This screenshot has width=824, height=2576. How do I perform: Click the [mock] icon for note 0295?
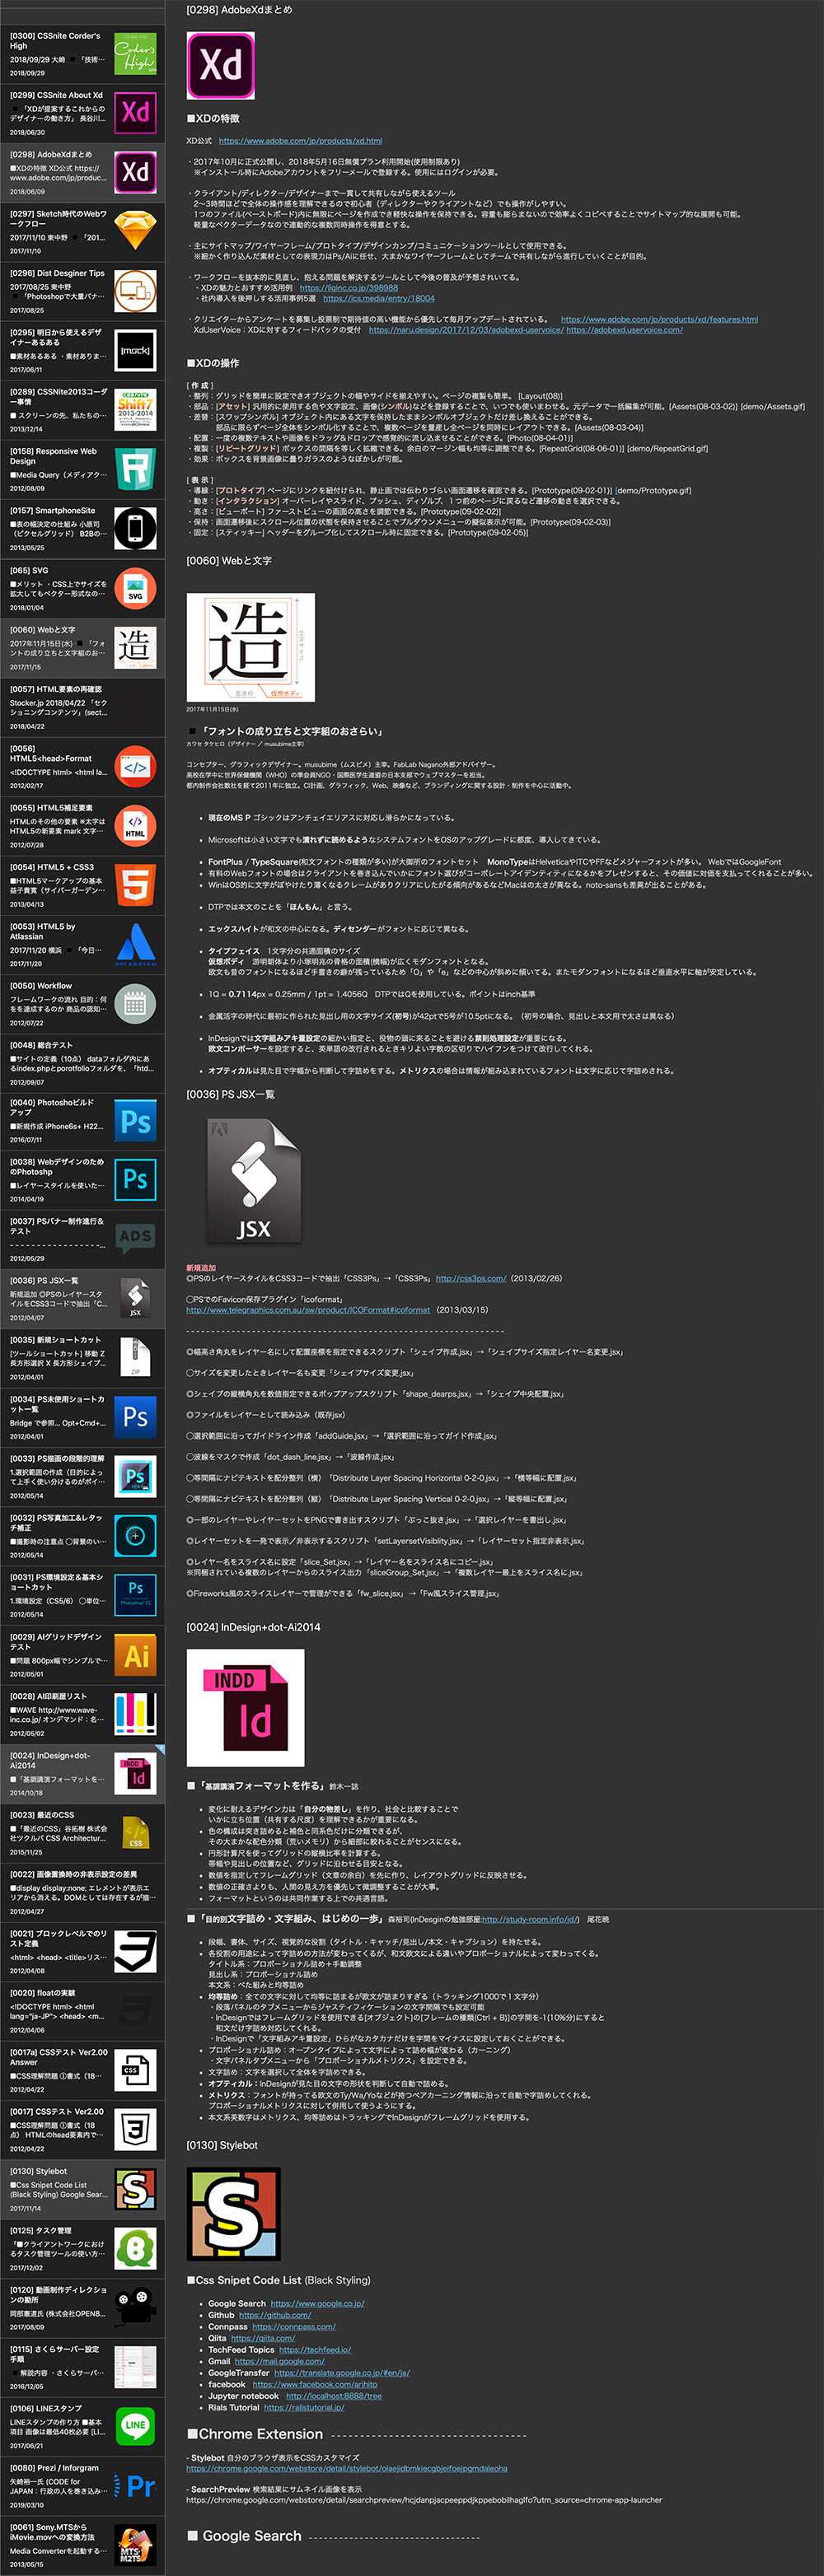click(x=135, y=351)
